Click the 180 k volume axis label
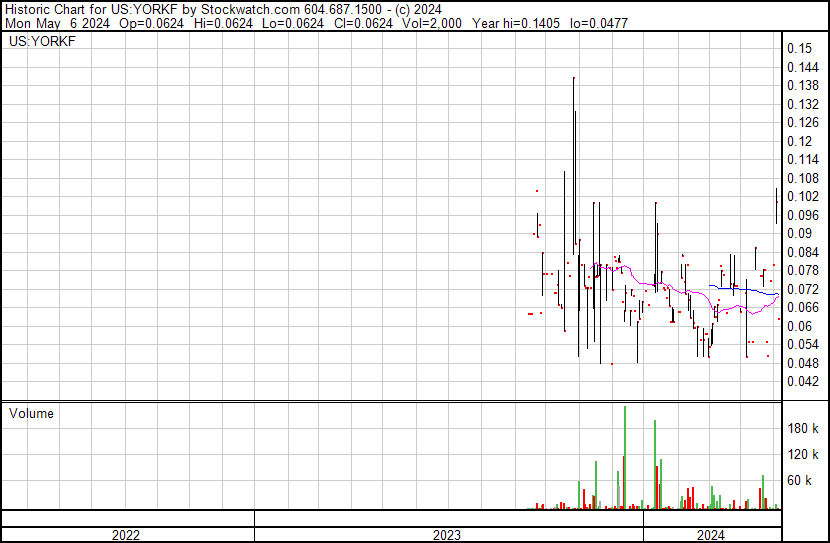 [x=803, y=428]
